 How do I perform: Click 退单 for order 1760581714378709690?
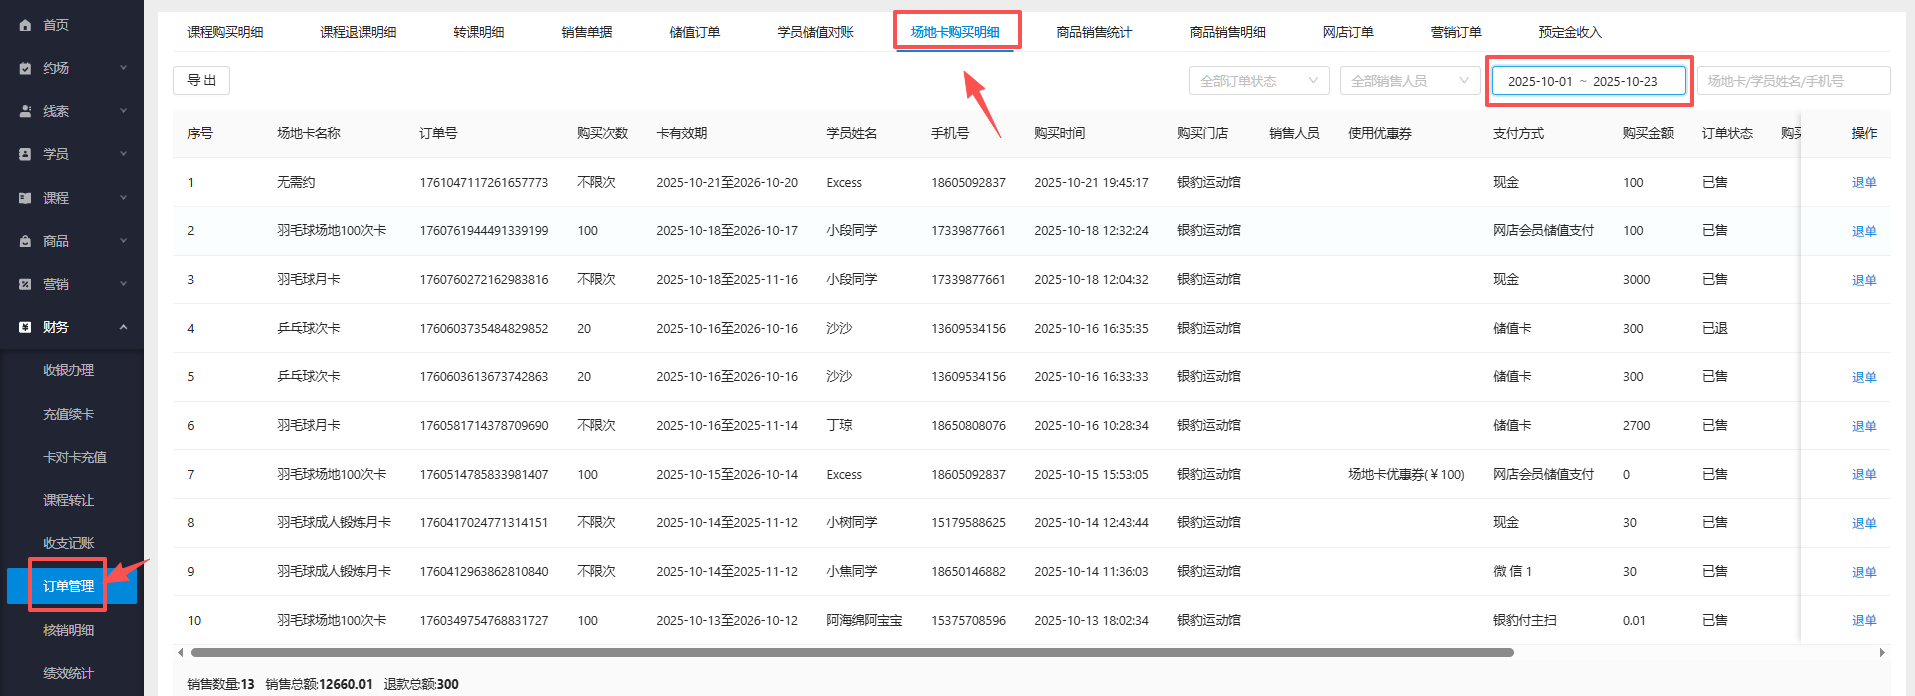(1864, 426)
